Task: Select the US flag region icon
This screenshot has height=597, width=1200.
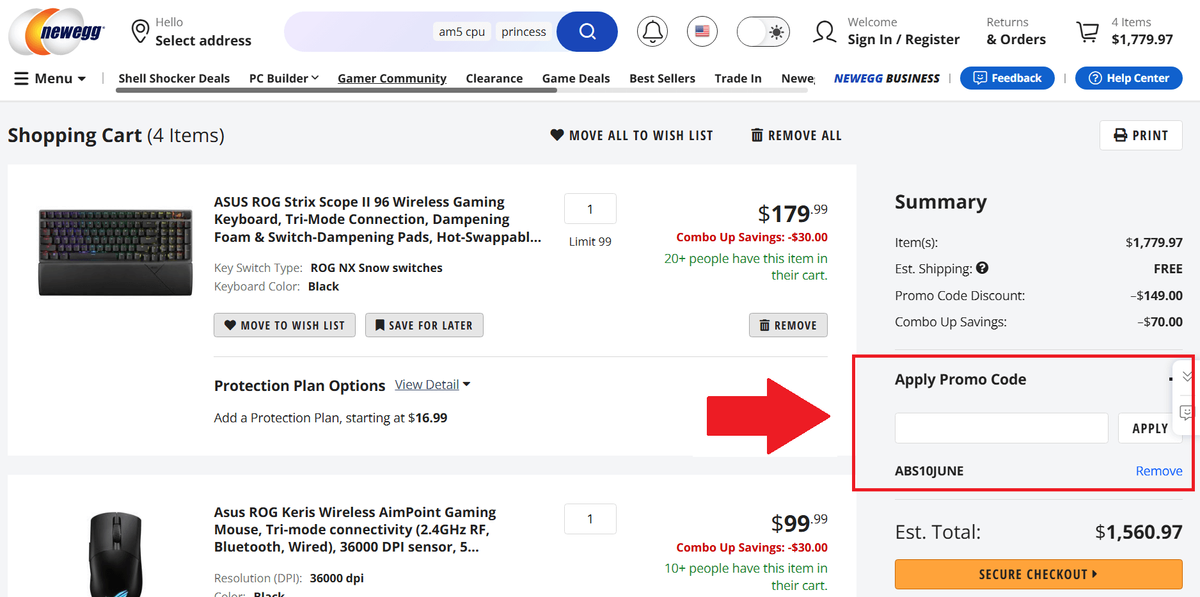Action: point(702,31)
